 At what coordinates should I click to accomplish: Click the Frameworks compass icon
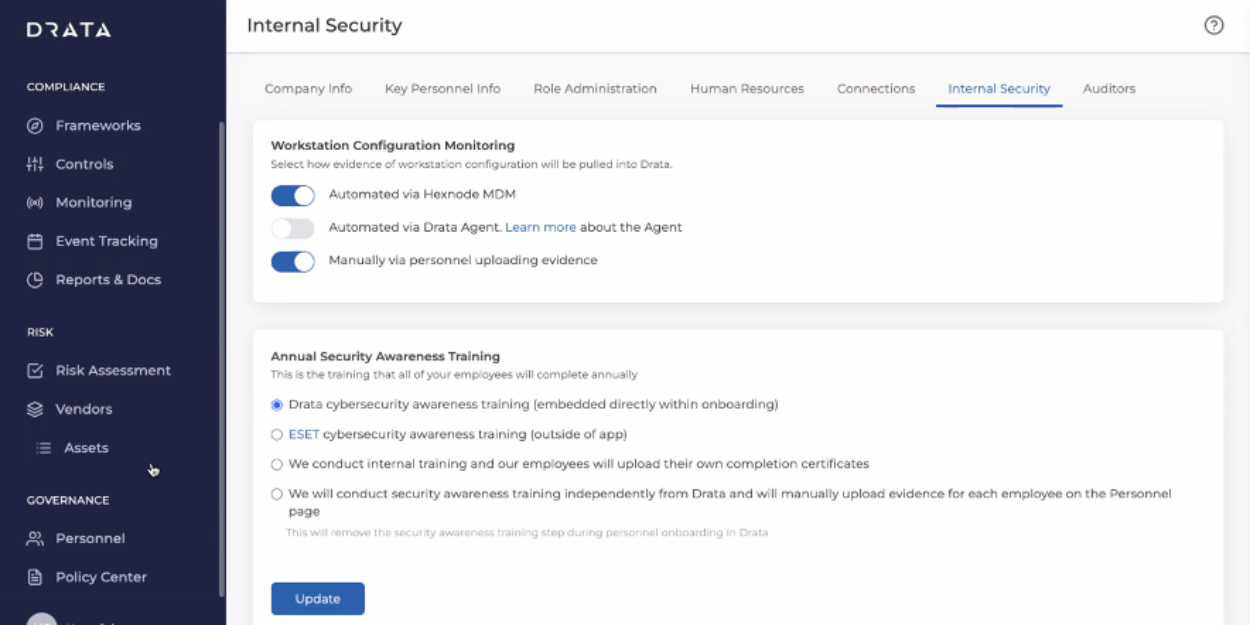(x=35, y=126)
